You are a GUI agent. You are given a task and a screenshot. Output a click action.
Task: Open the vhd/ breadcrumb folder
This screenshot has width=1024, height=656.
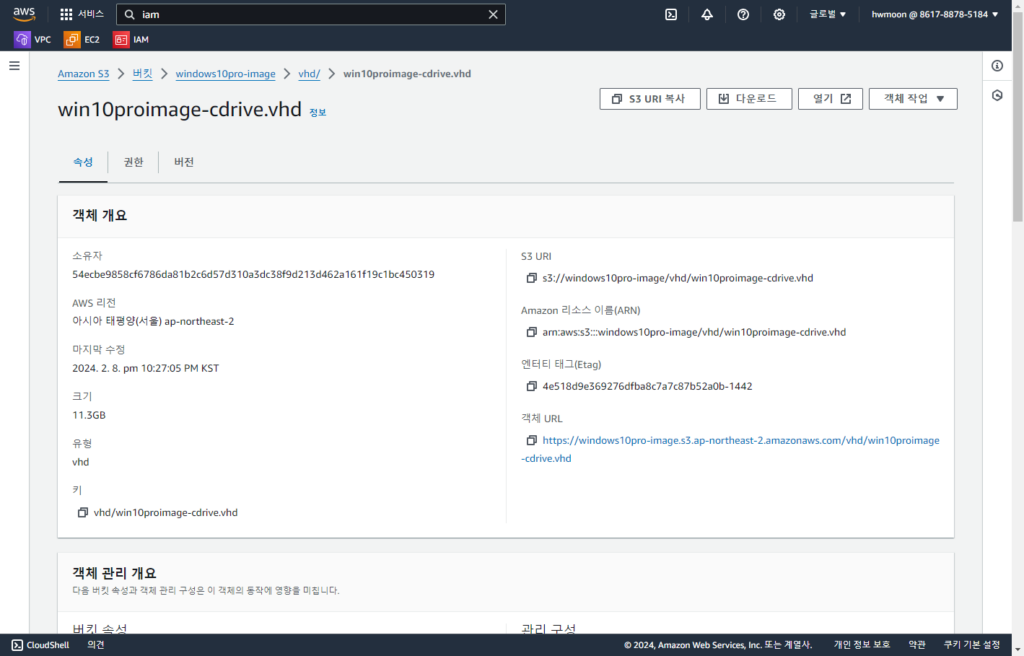pyautogui.click(x=309, y=74)
